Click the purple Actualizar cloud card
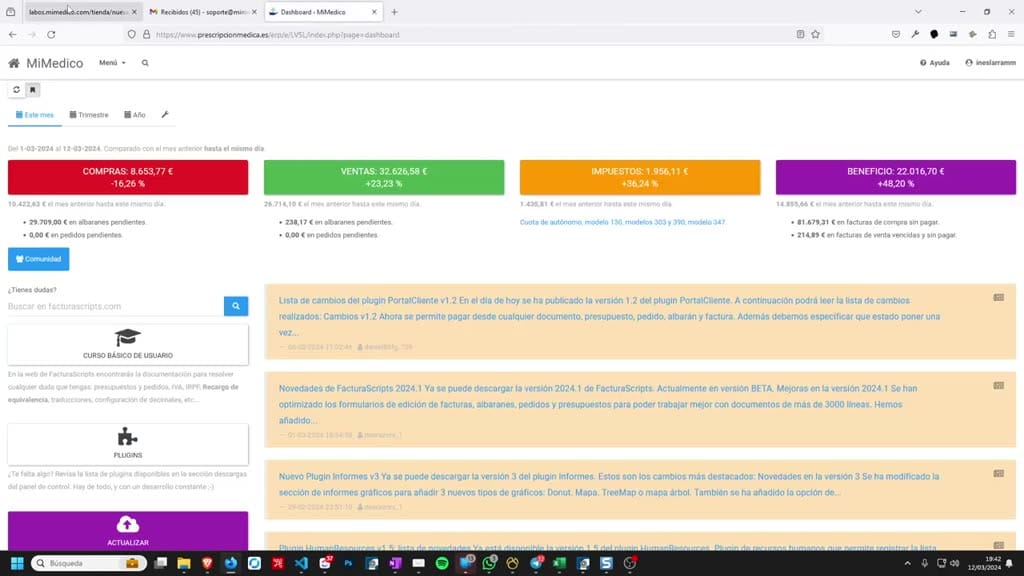 click(x=128, y=531)
